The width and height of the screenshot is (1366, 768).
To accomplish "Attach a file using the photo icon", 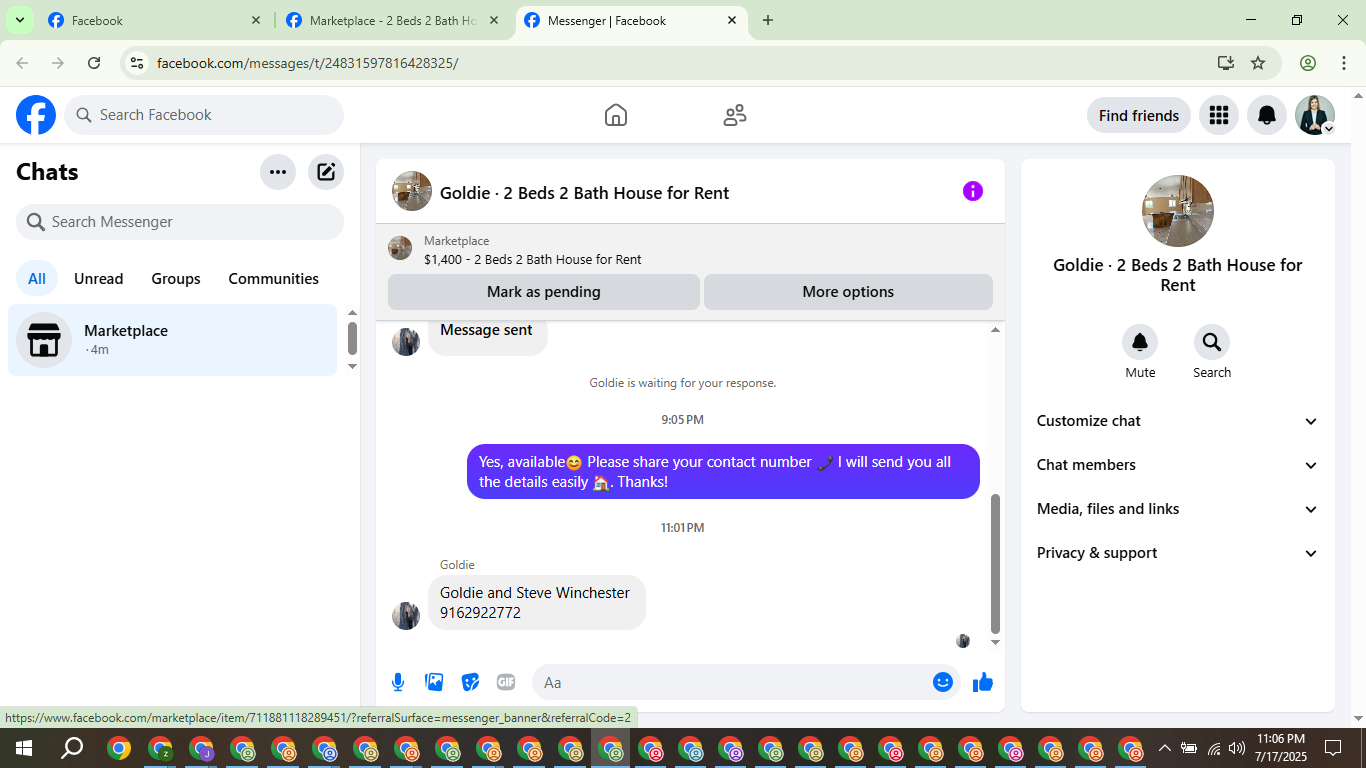I will pos(434,682).
